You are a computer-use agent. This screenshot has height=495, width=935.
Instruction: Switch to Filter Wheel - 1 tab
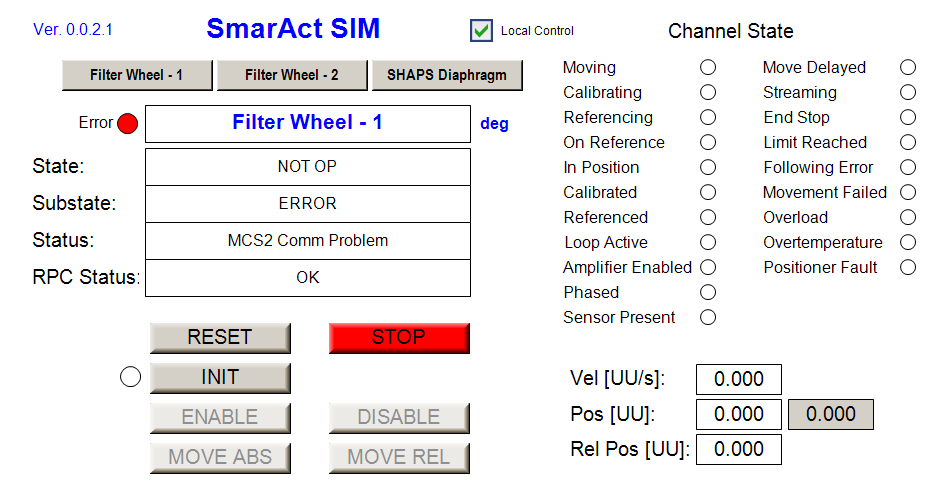[x=137, y=75]
